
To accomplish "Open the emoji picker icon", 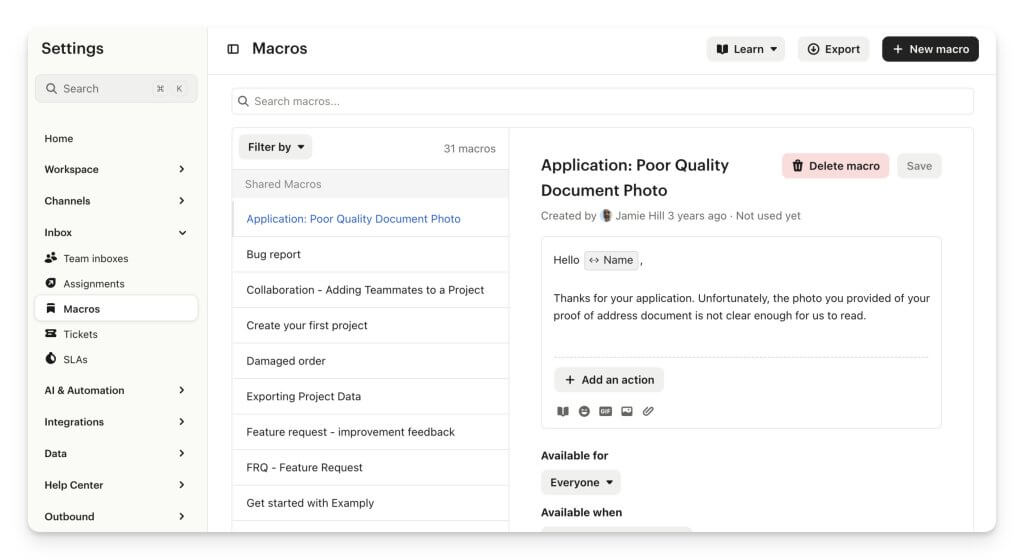I will point(584,411).
